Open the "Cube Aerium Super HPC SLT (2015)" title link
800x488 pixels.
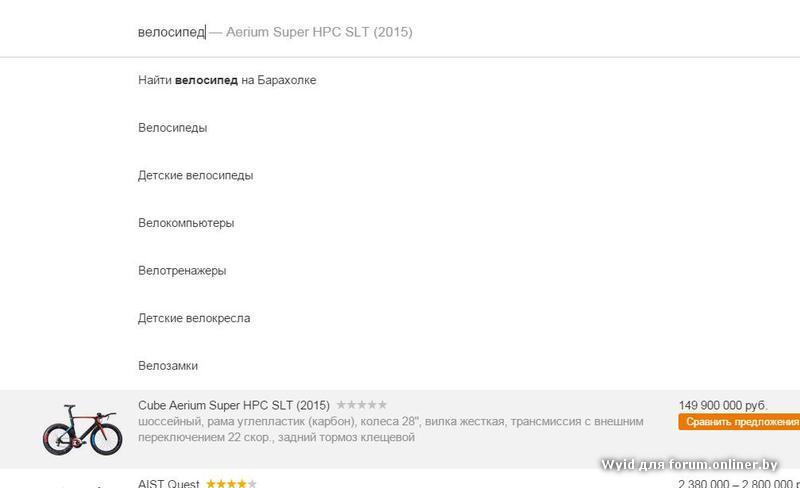click(233, 405)
